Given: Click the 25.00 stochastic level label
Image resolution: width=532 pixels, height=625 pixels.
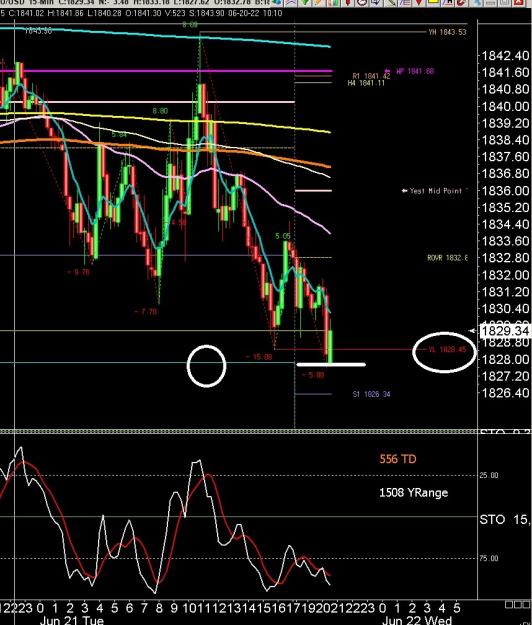Looking at the screenshot, I should click(489, 475).
